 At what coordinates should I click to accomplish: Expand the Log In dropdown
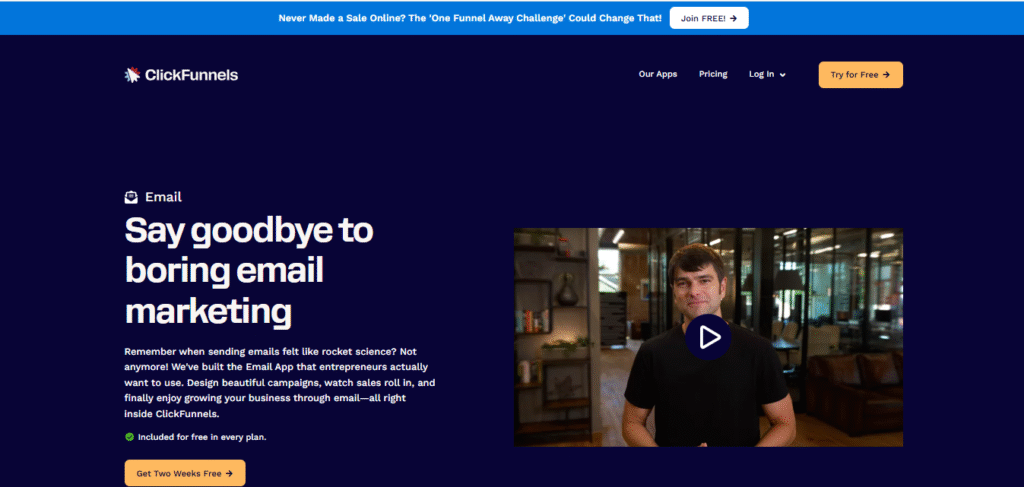(767, 74)
